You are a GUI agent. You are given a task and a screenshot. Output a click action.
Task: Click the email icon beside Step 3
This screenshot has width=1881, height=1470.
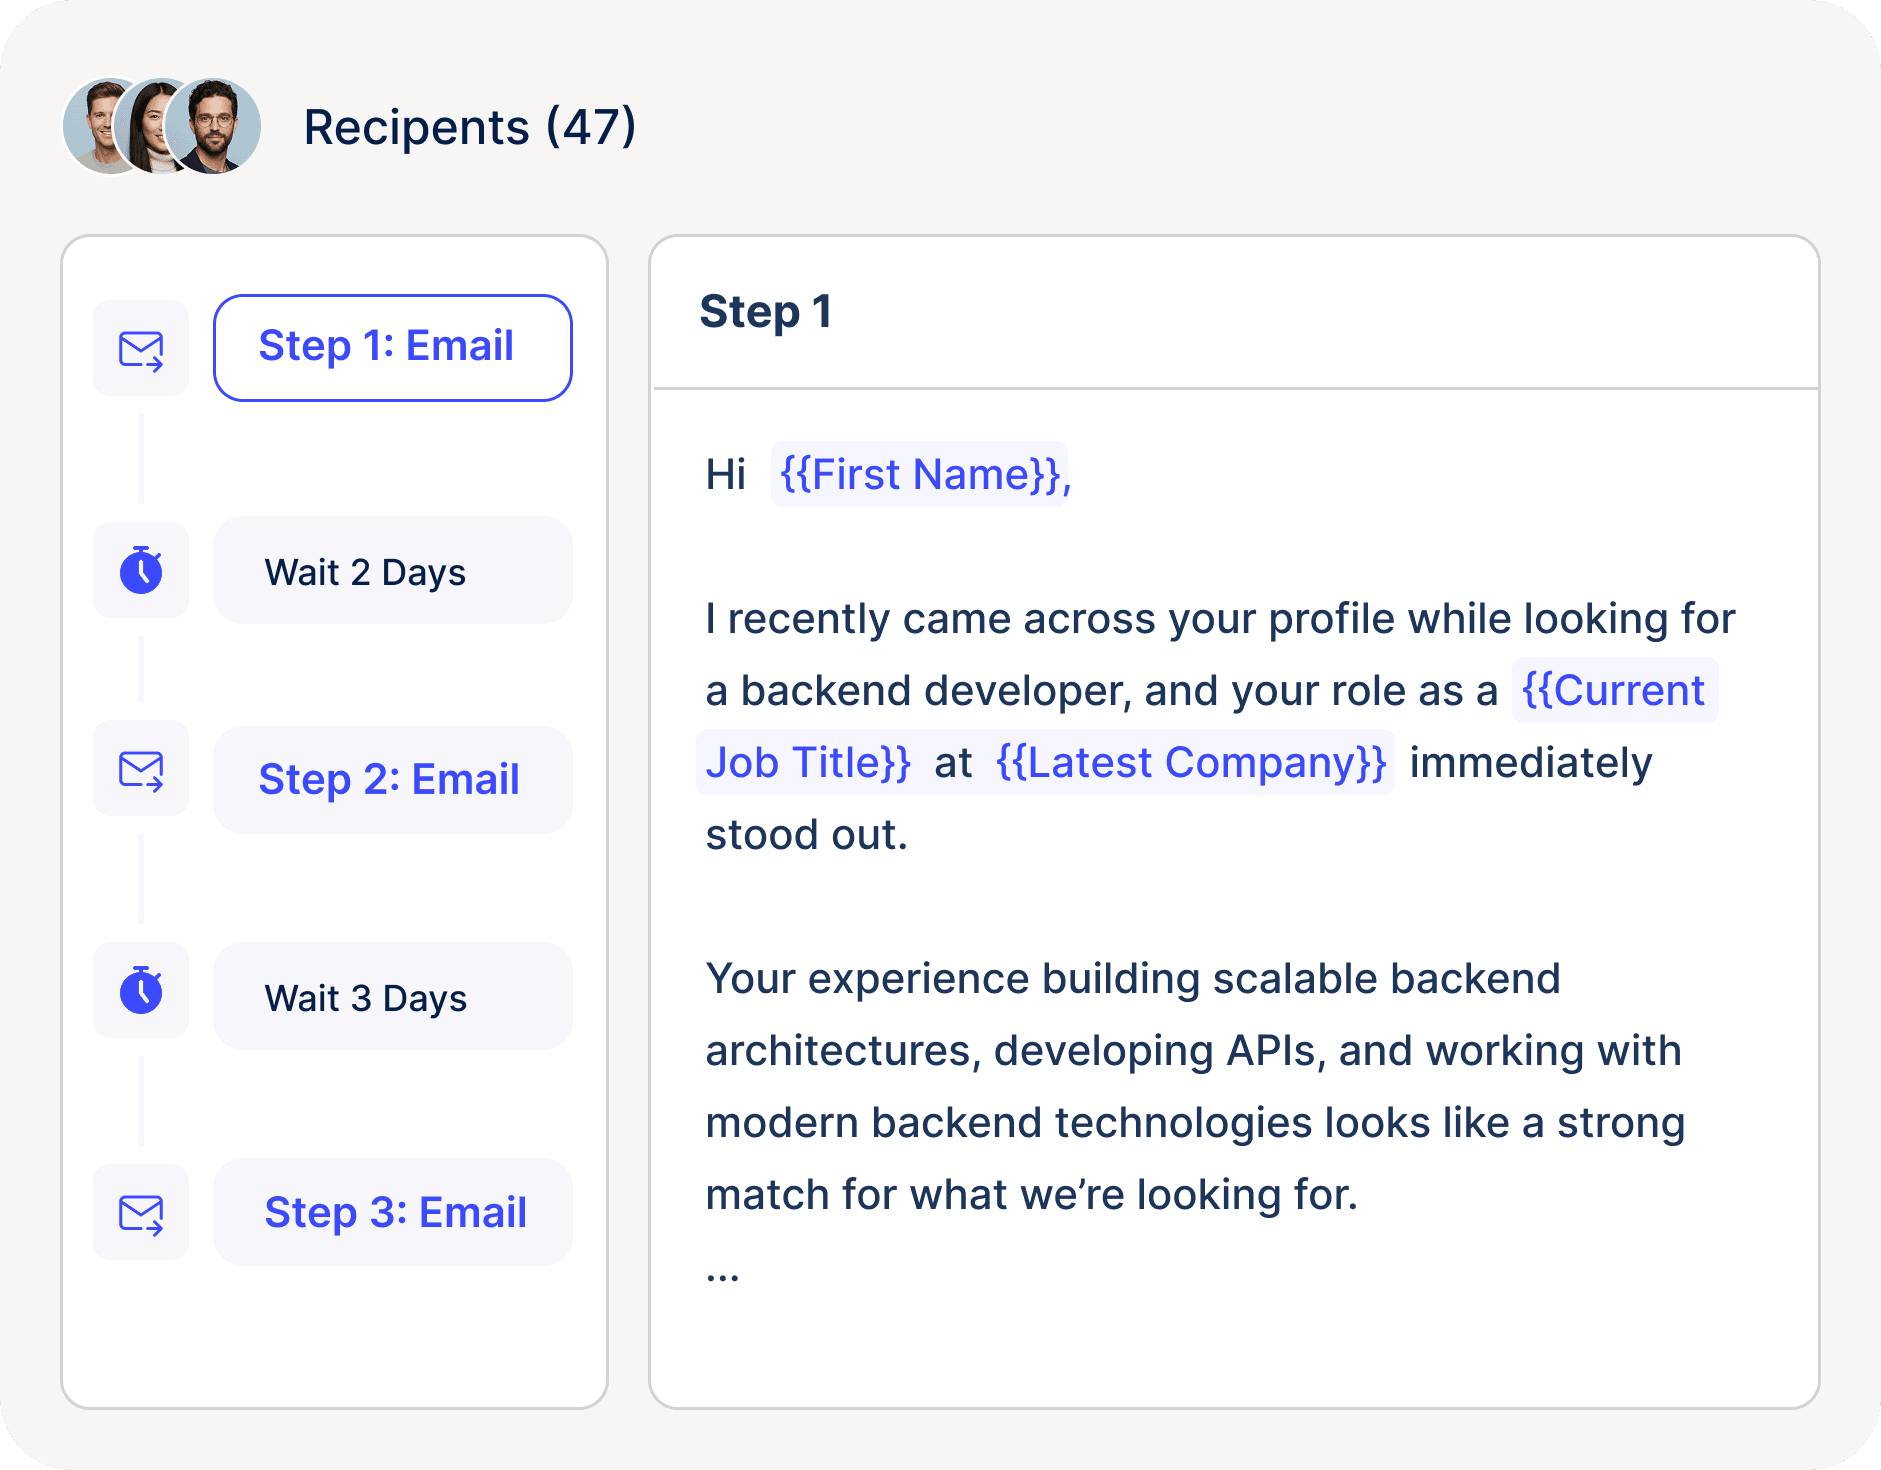[x=140, y=1212]
